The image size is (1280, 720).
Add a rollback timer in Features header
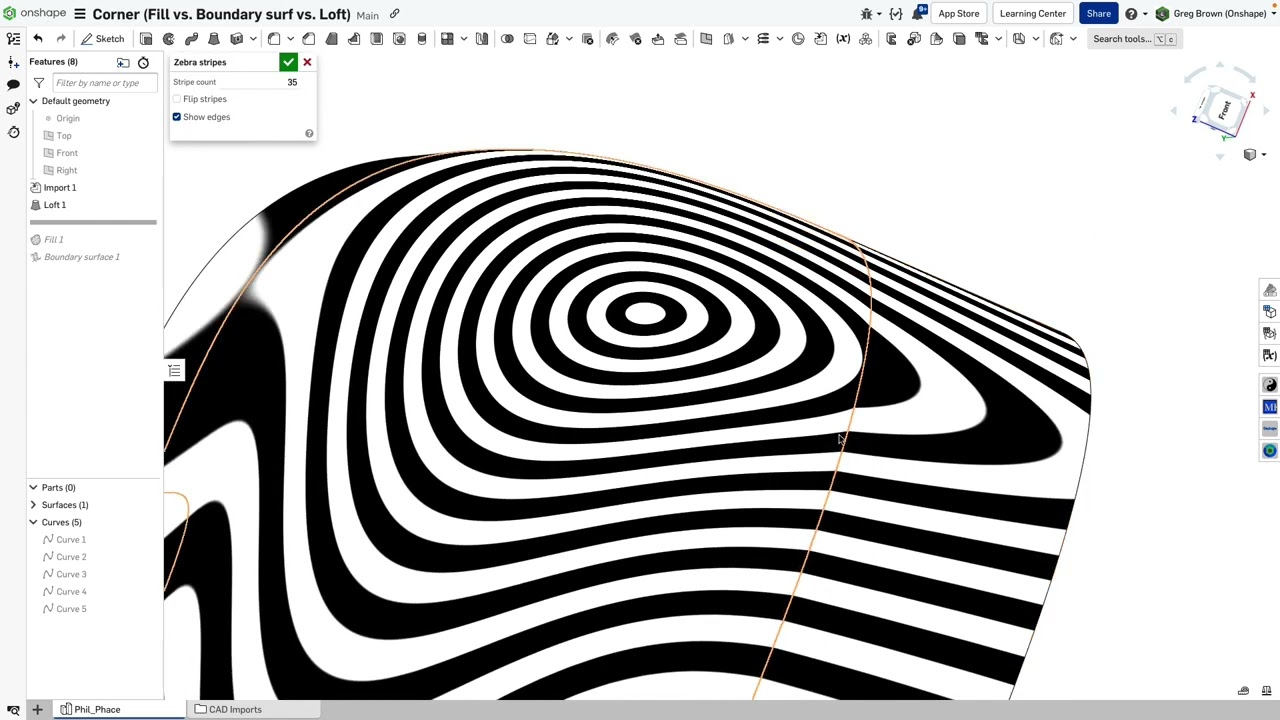pyautogui.click(x=143, y=62)
